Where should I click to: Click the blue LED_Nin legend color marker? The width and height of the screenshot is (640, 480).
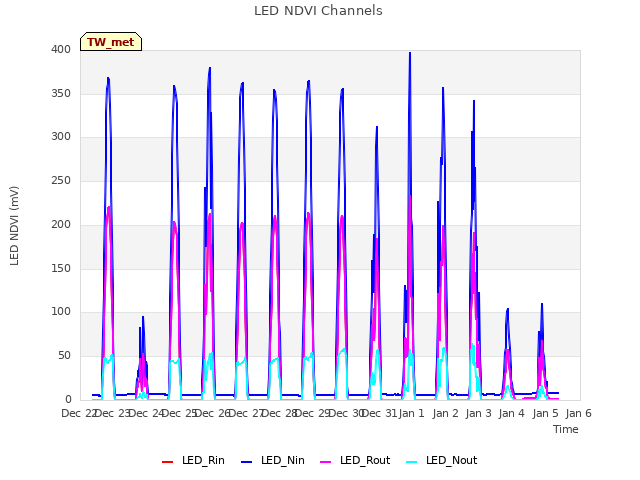pos(247,461)
